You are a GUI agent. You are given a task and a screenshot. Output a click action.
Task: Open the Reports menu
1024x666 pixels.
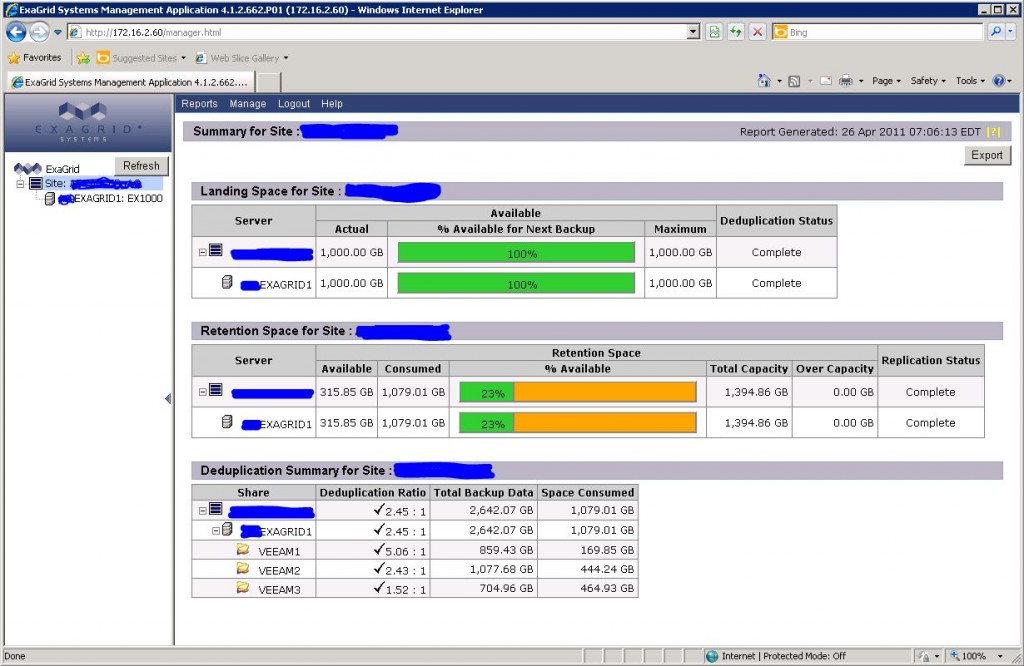[x=199, y=104]
